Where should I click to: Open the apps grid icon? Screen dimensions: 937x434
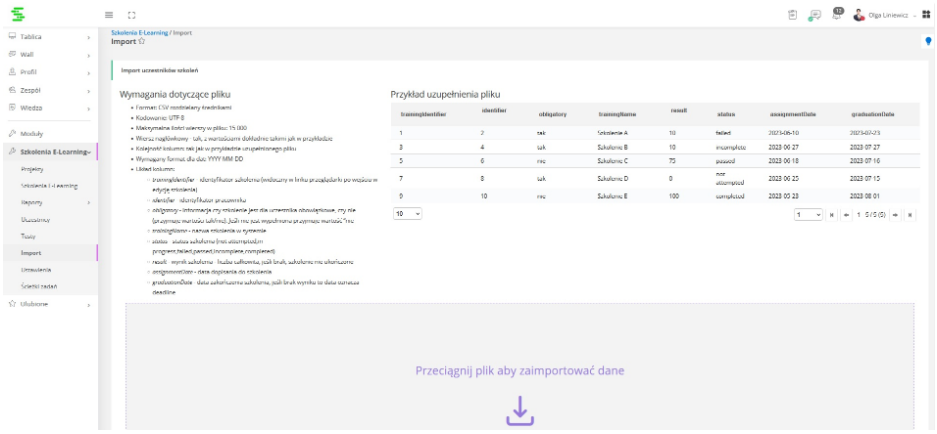[925, 15]
